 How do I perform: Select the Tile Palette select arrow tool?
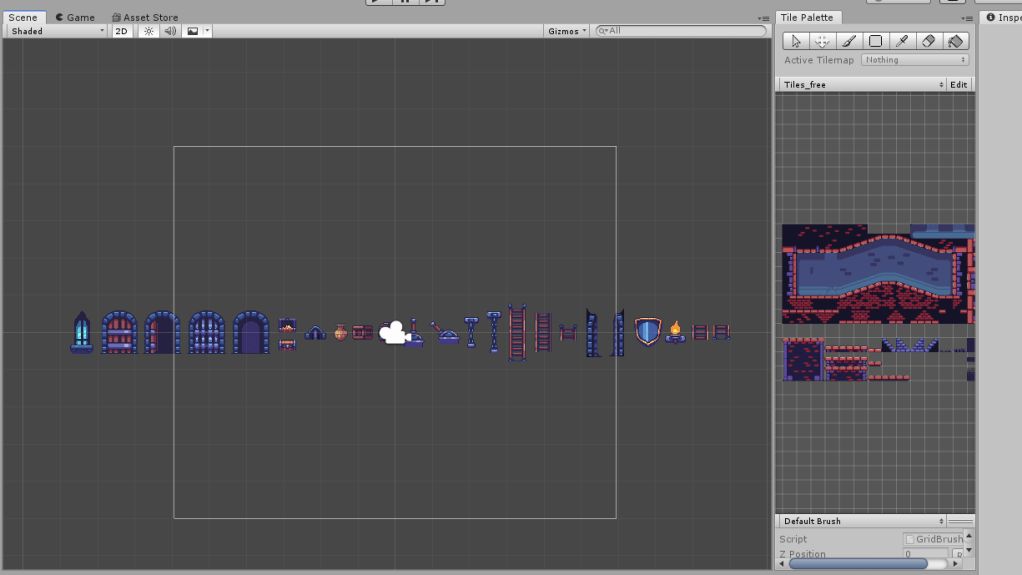click(x=796, y=41)
